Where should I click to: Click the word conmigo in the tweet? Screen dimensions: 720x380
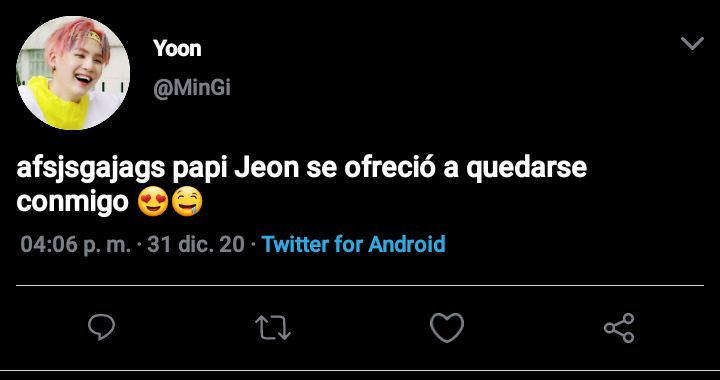(73, 202)
